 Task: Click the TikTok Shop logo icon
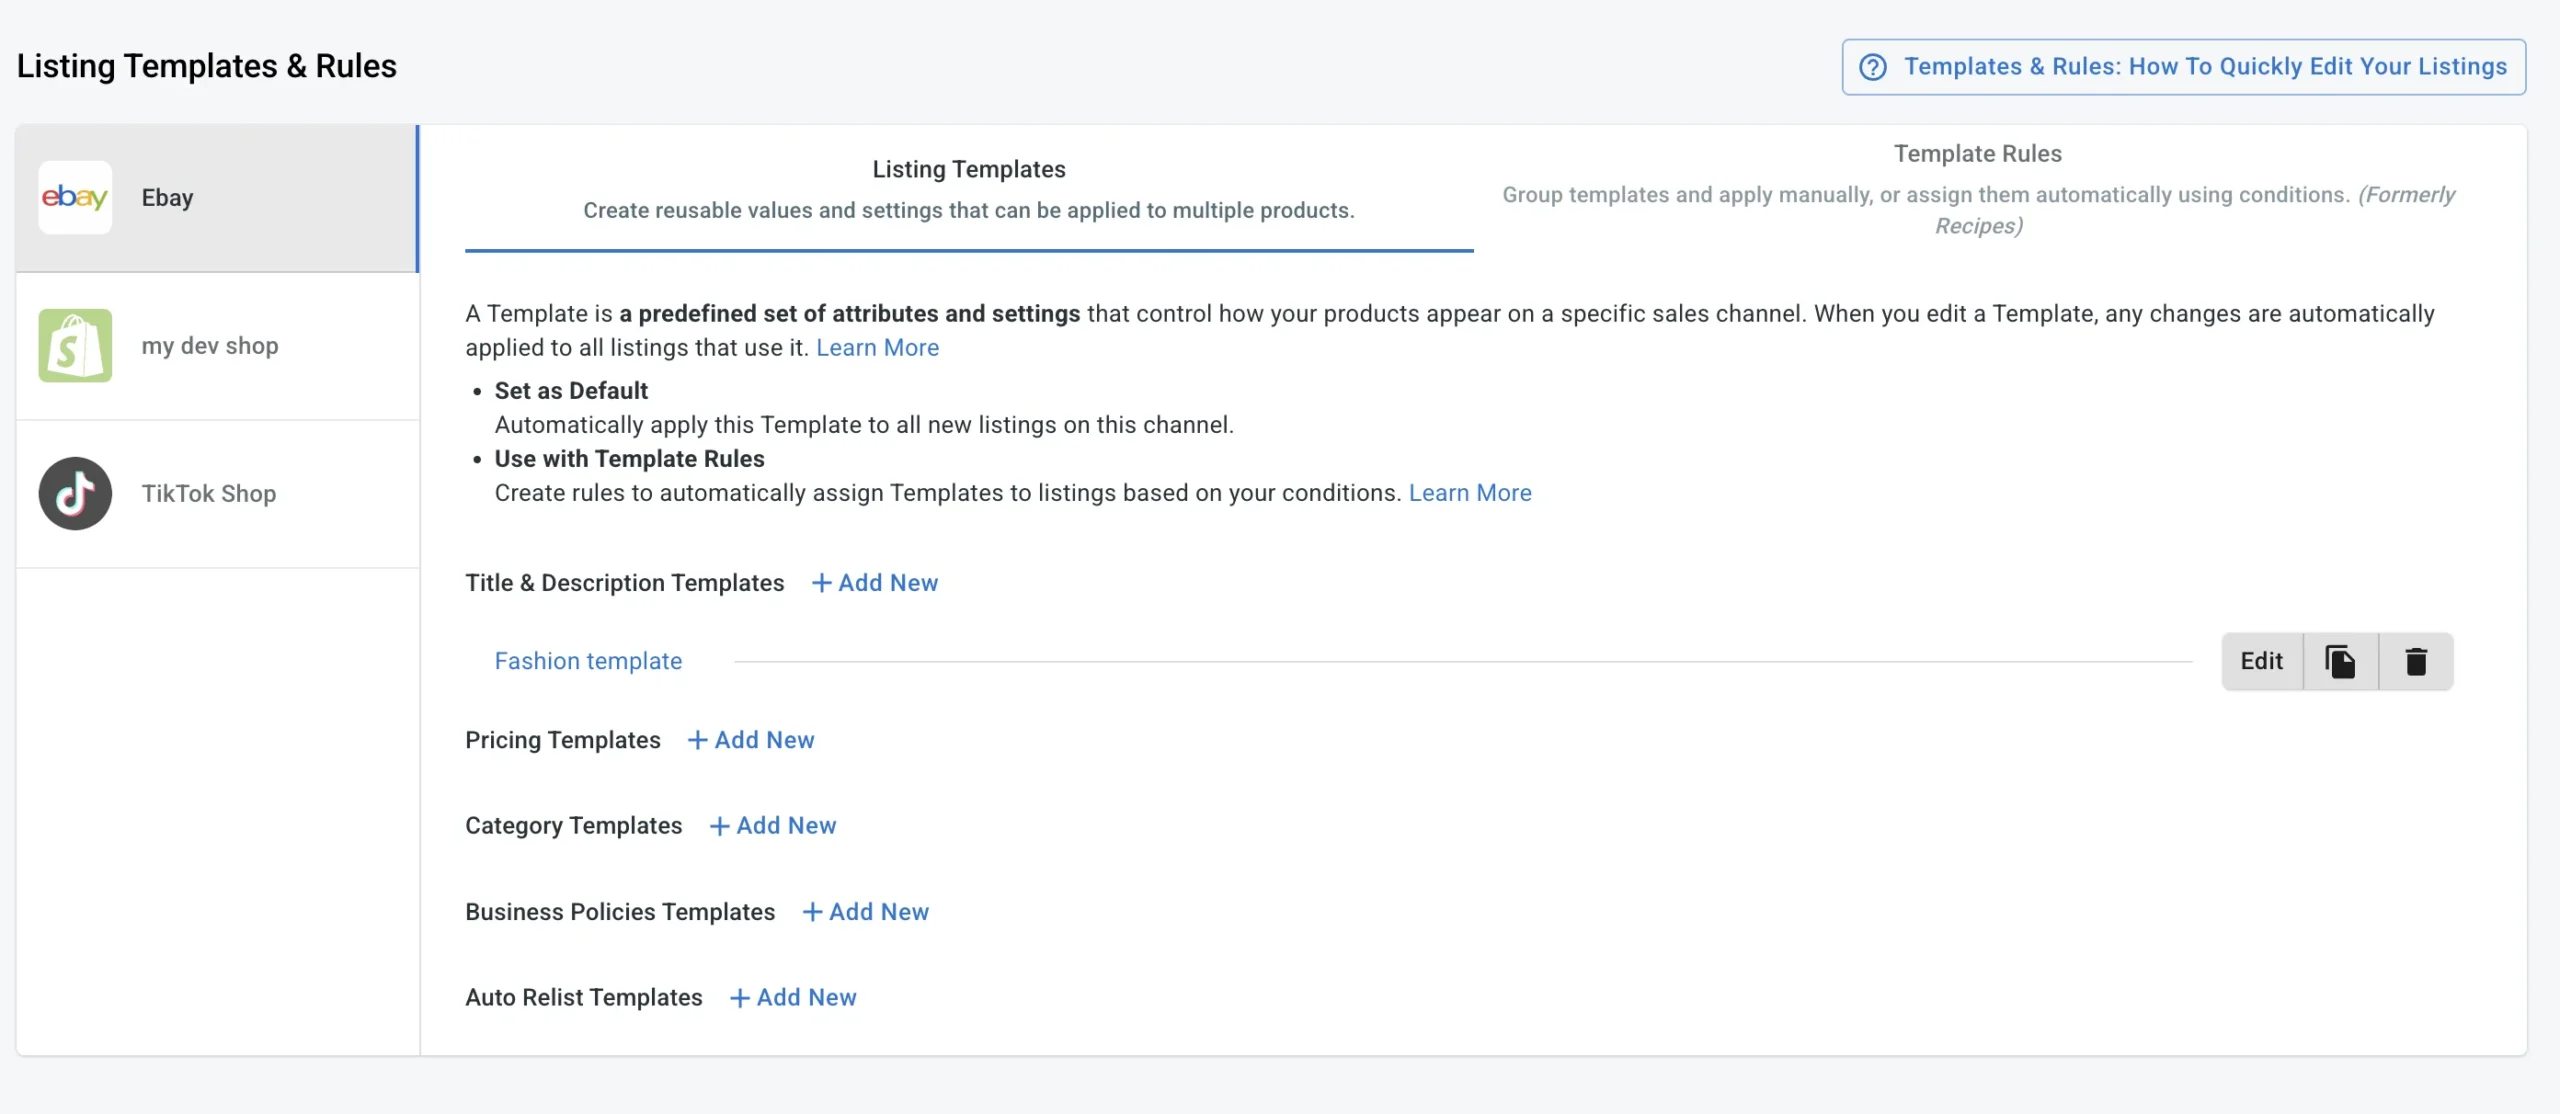tap(75, 493)
